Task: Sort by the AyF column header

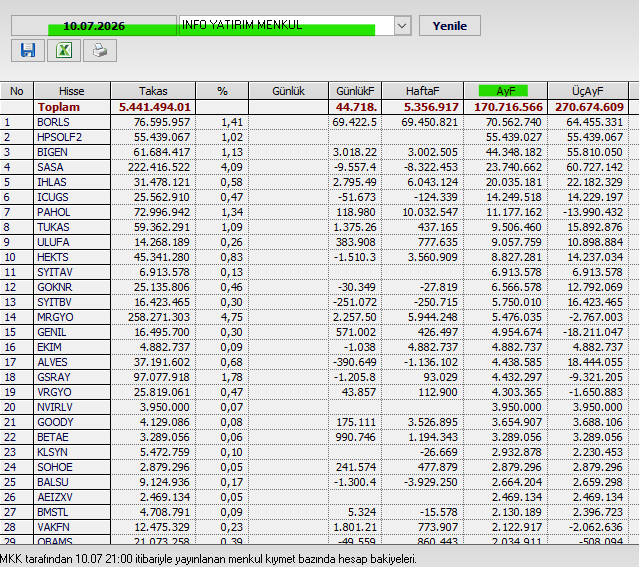Action: coord(506,91)
